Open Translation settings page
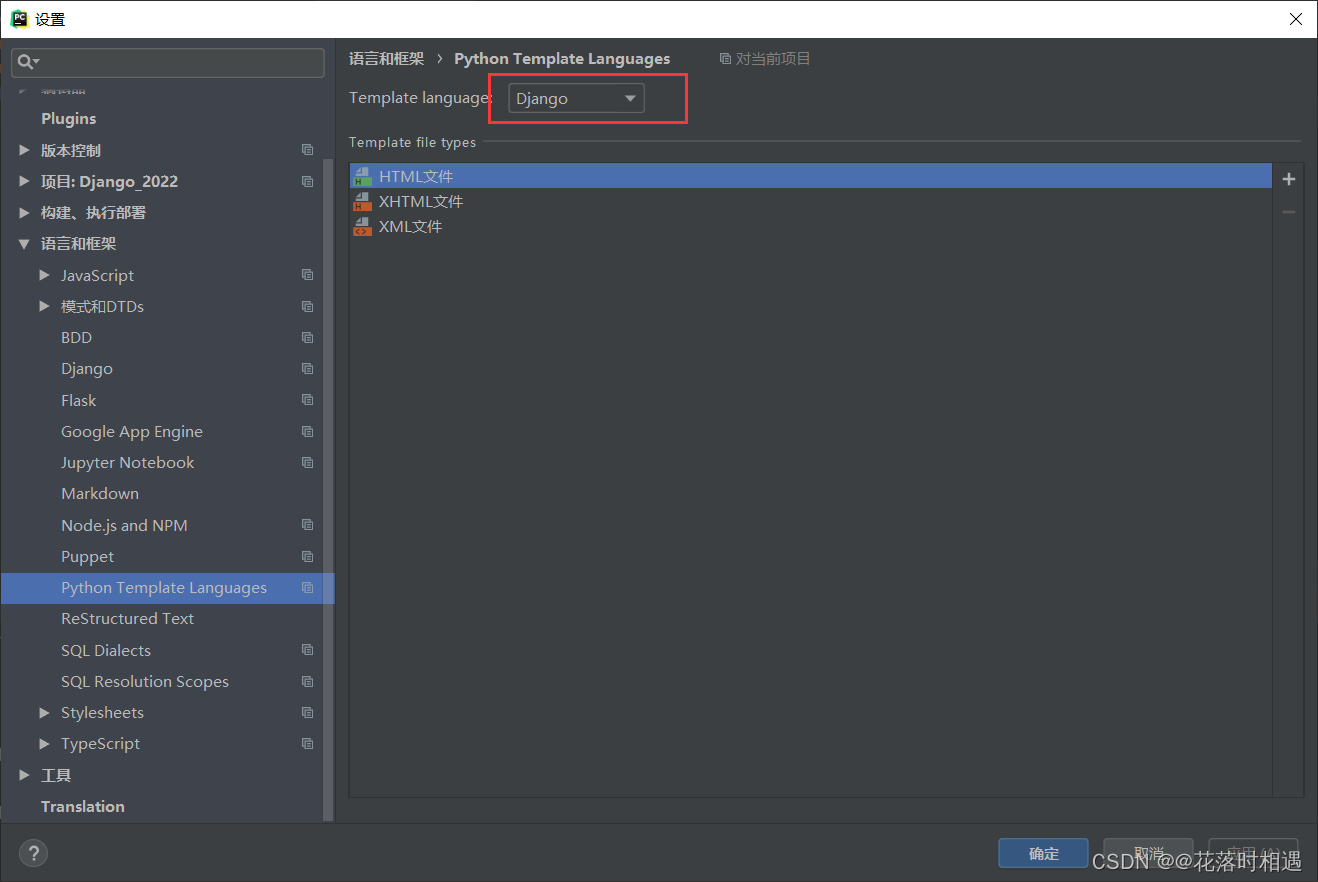 pos(83,806)
